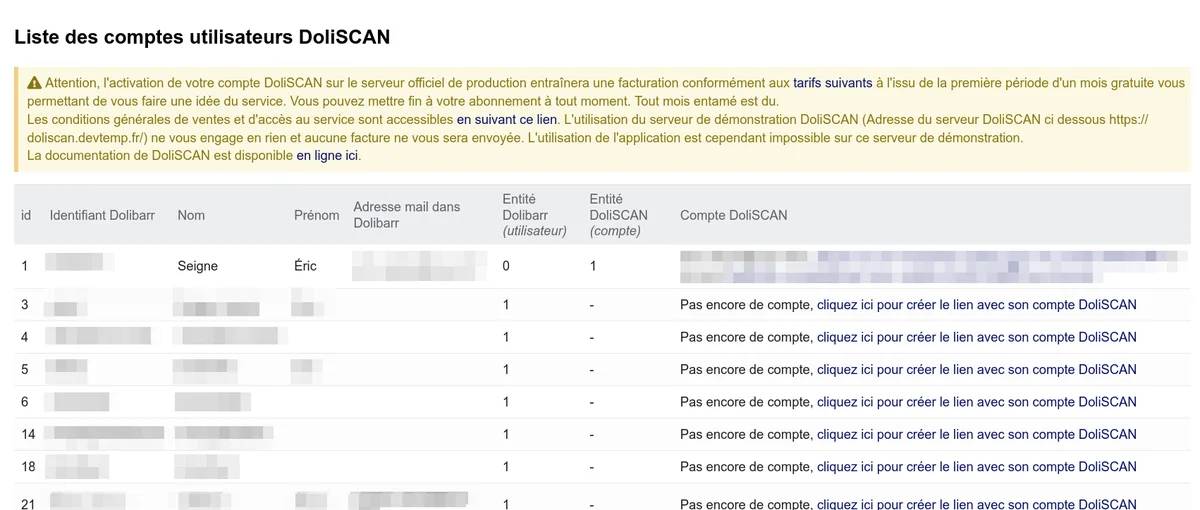The height and width of the screenshot is (510, 1200).
Task: Create DoliSCAN account link for user id 4
Action: click(x=977, y=337)
